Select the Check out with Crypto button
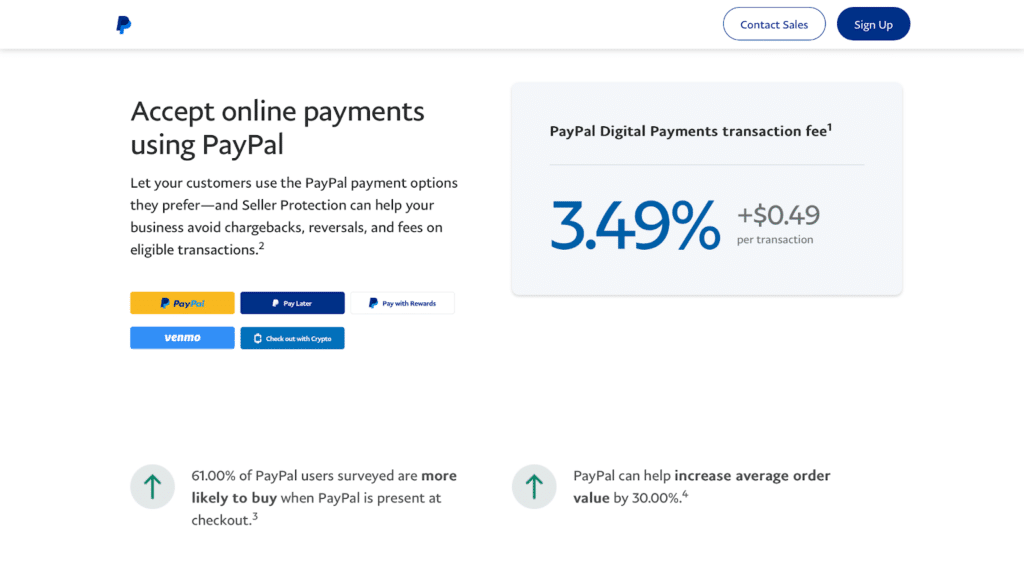Screen dimensions: 1024x584 (292, 338)
